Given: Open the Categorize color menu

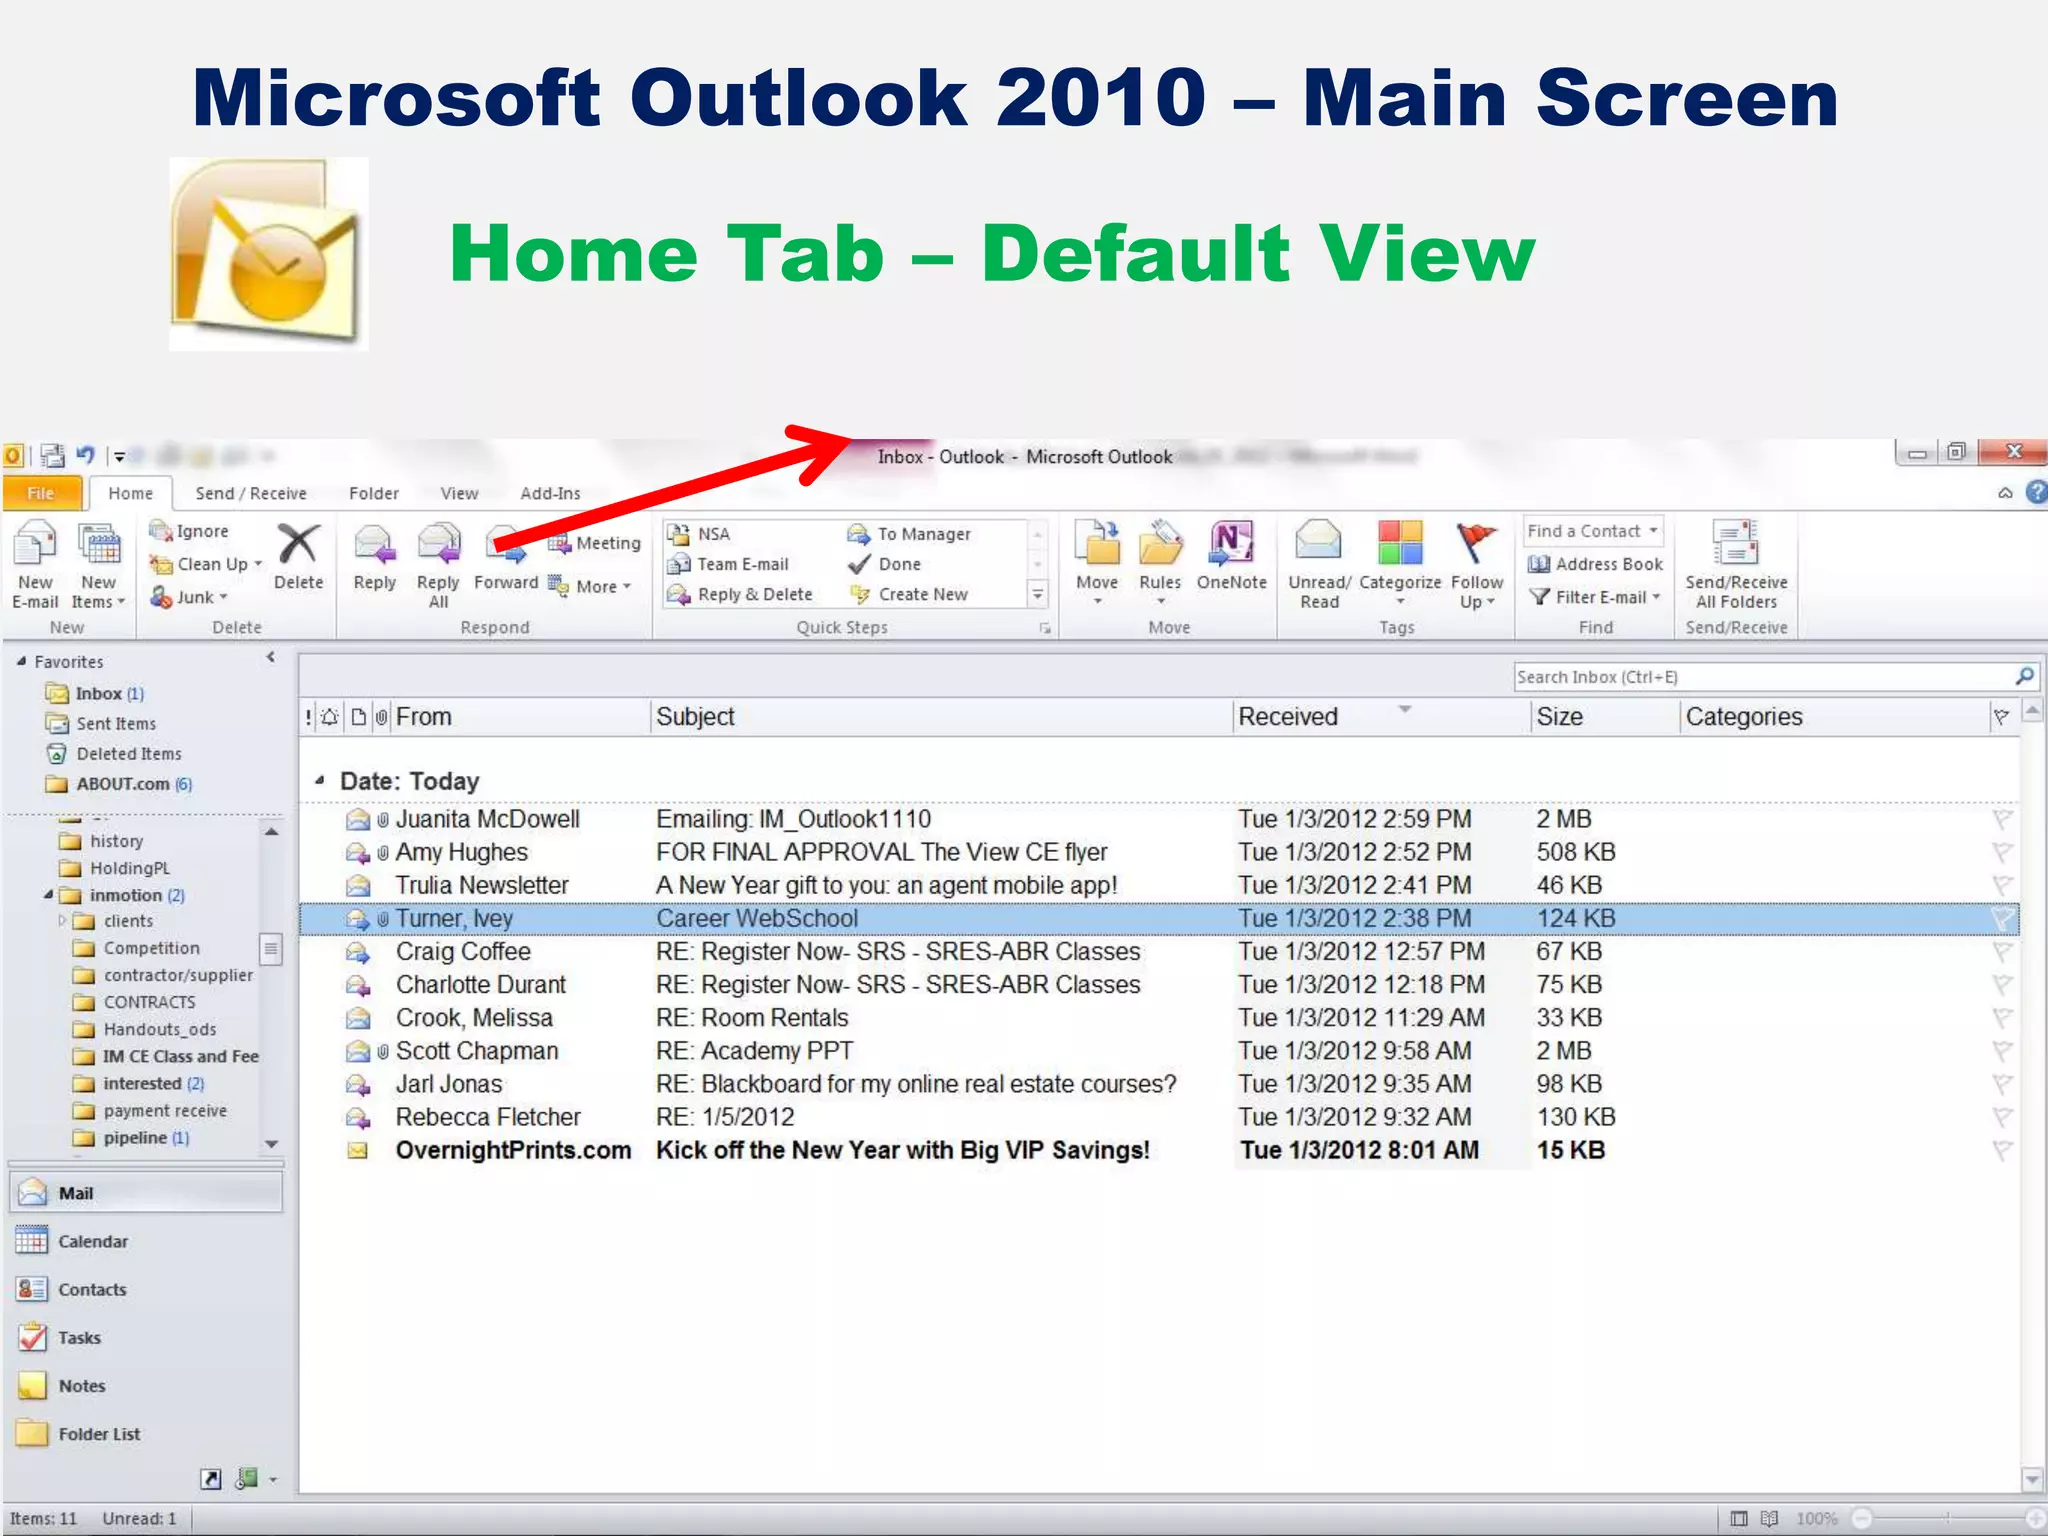Looking at the screenshot, I should (1400, 563).
